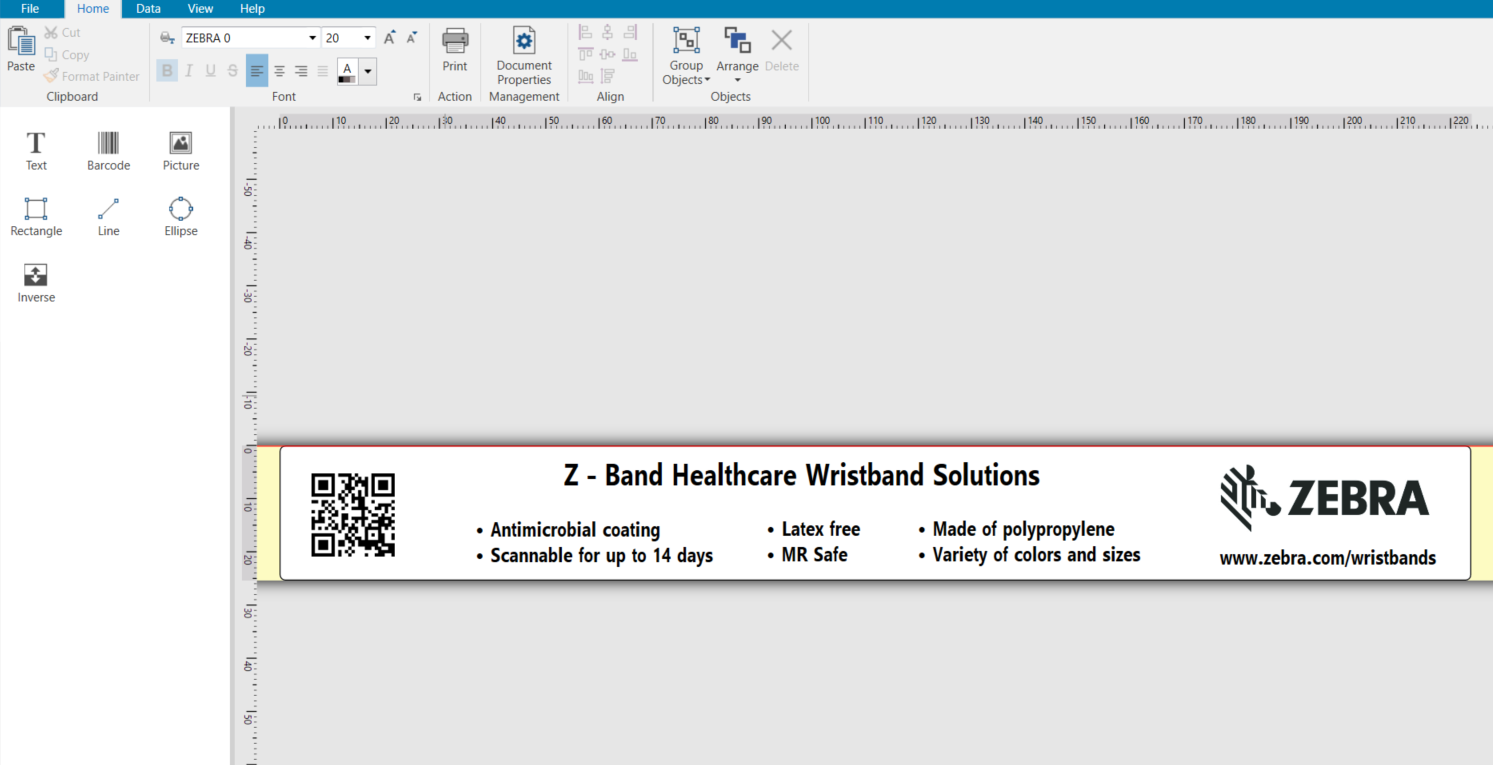Select the Inverse tool
Viewport: 1493px width, 765px height.
point(35,283)
